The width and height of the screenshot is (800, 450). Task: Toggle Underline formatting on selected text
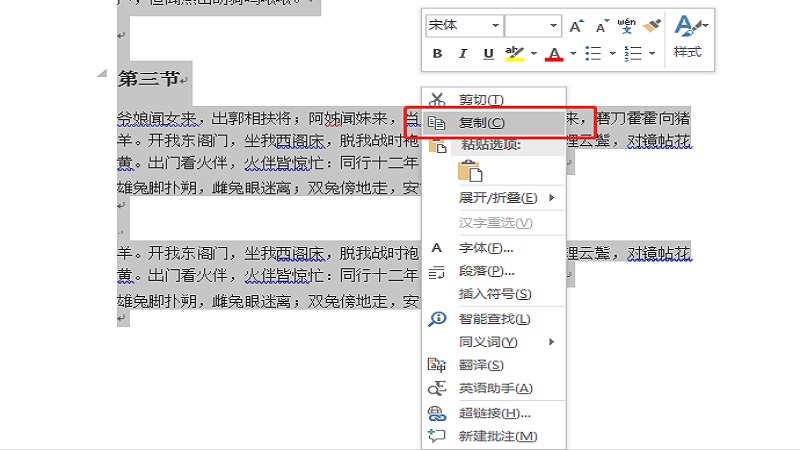click(488, 54)
